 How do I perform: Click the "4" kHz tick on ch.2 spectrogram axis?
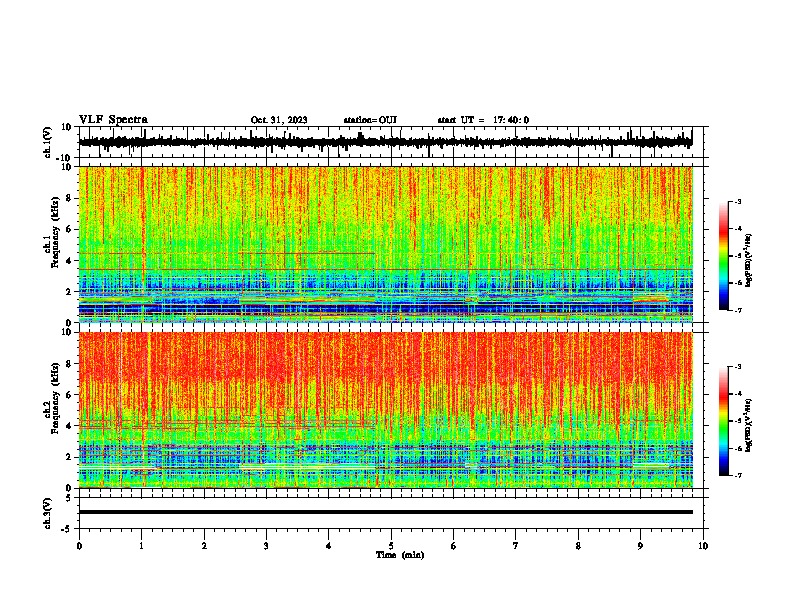click(x=70, y=426)
